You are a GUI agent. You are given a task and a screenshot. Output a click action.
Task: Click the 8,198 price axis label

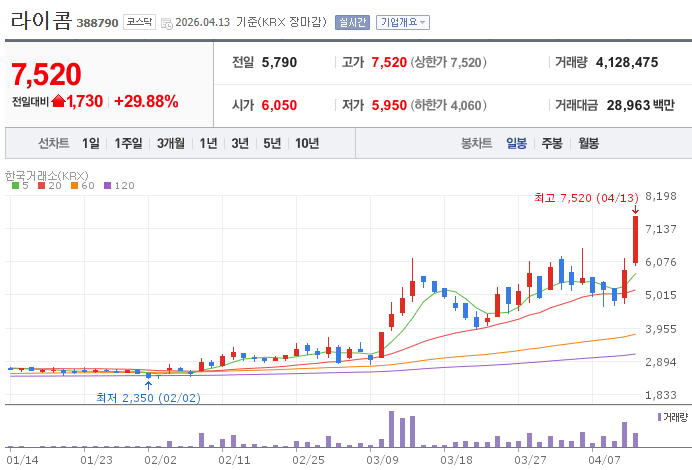coord(661,196)
